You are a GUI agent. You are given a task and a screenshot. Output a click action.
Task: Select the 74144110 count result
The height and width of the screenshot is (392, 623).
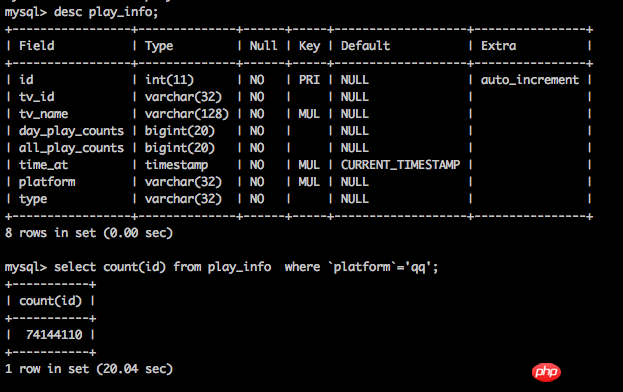(x=54, y=335)
